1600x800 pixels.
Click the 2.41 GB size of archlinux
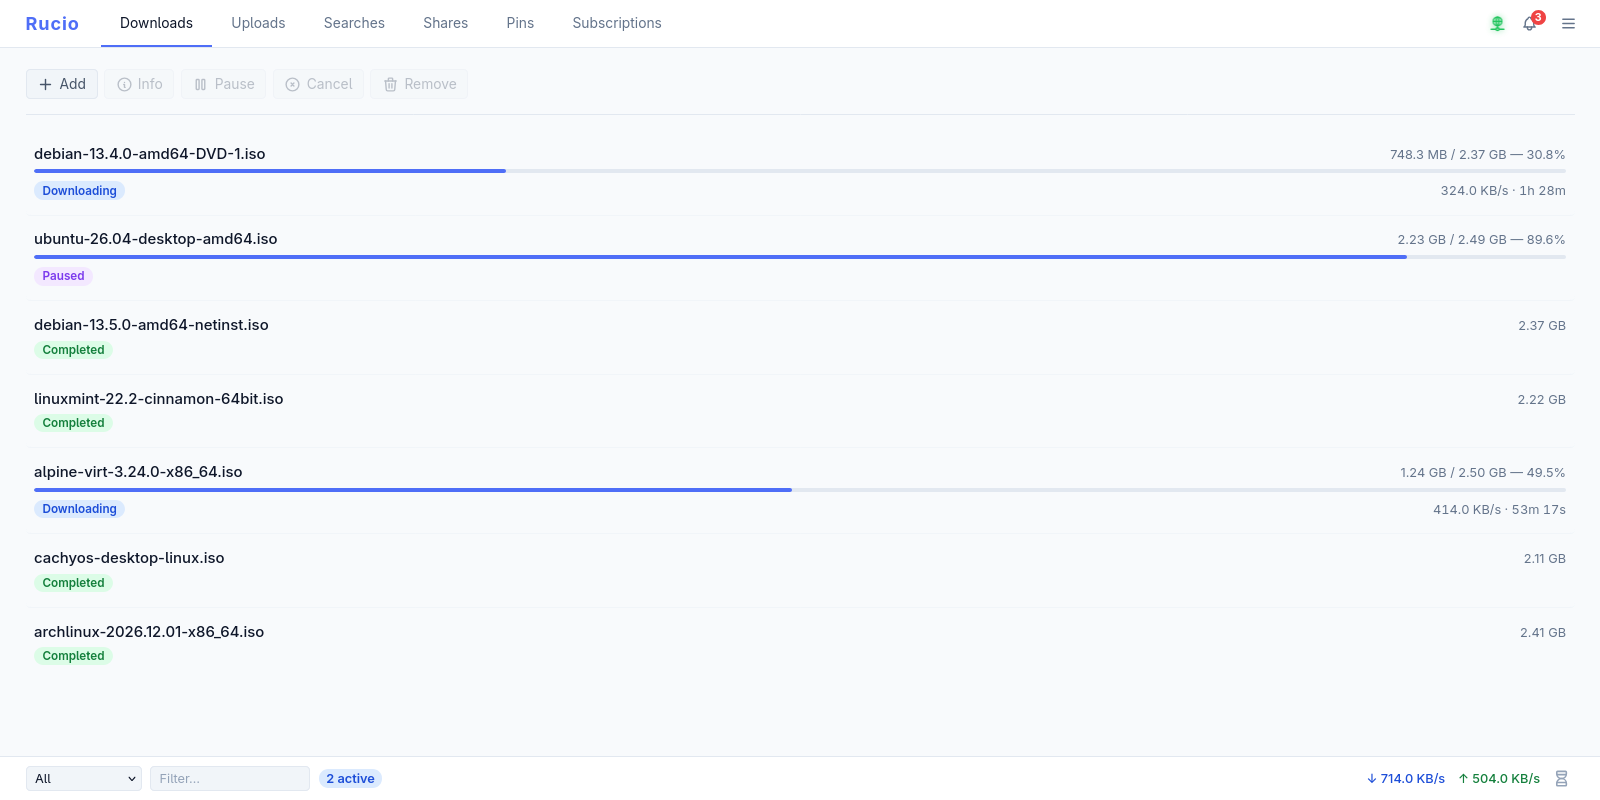pos(1543,633)
